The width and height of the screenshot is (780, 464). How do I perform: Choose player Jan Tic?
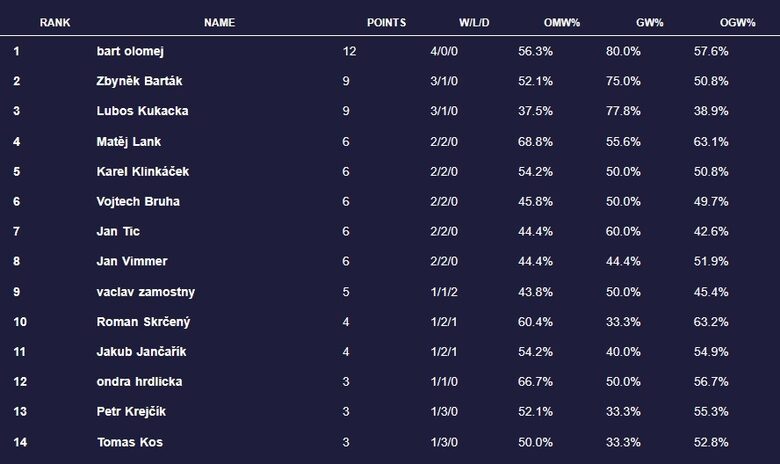point(118,231)
